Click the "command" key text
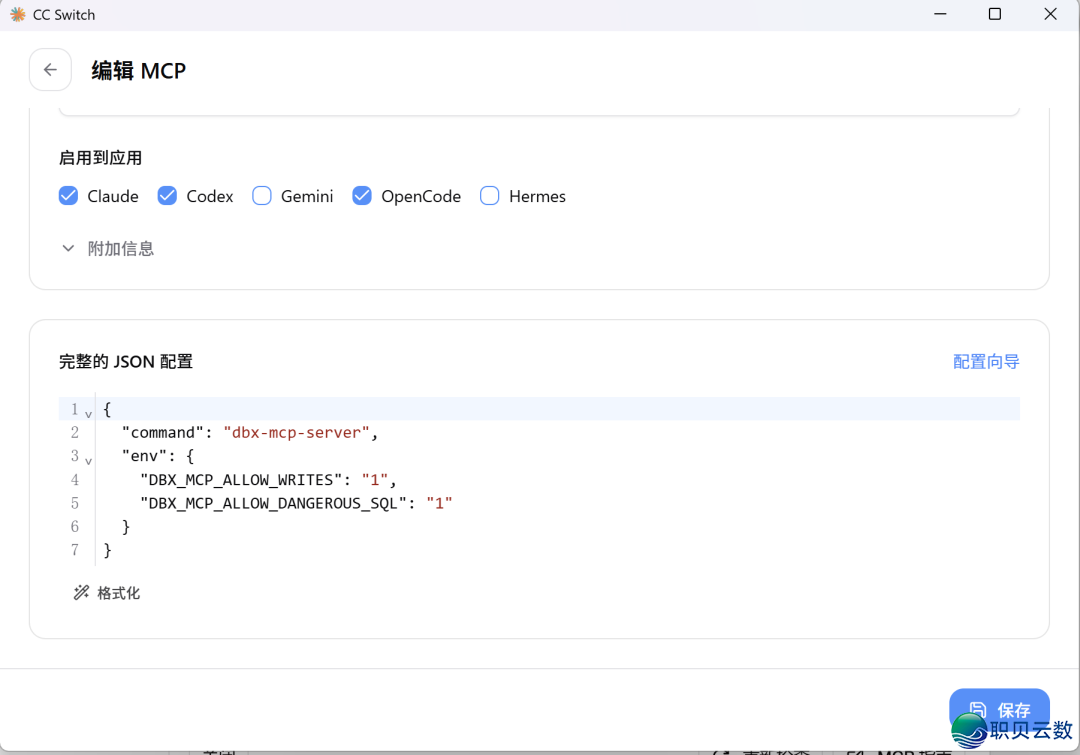The width and height of the screenshot is (1080, 755). click(163, 433)
